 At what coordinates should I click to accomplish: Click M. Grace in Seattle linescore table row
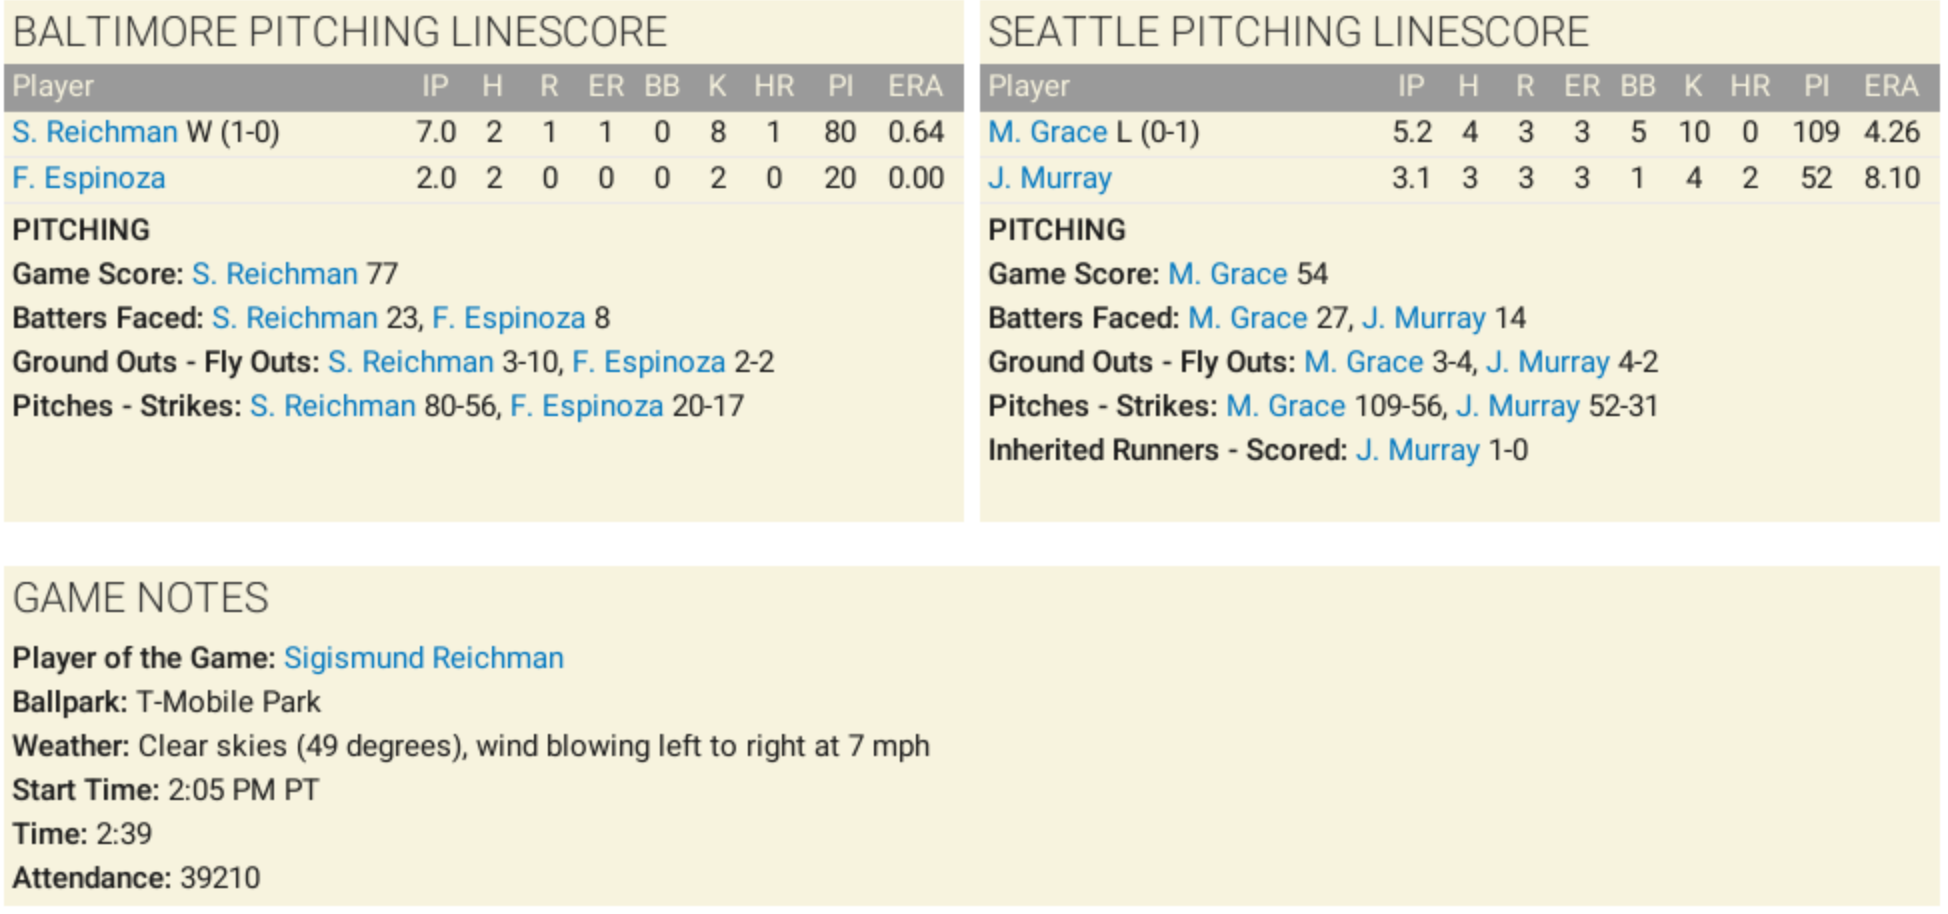[x=1047, y=132]
